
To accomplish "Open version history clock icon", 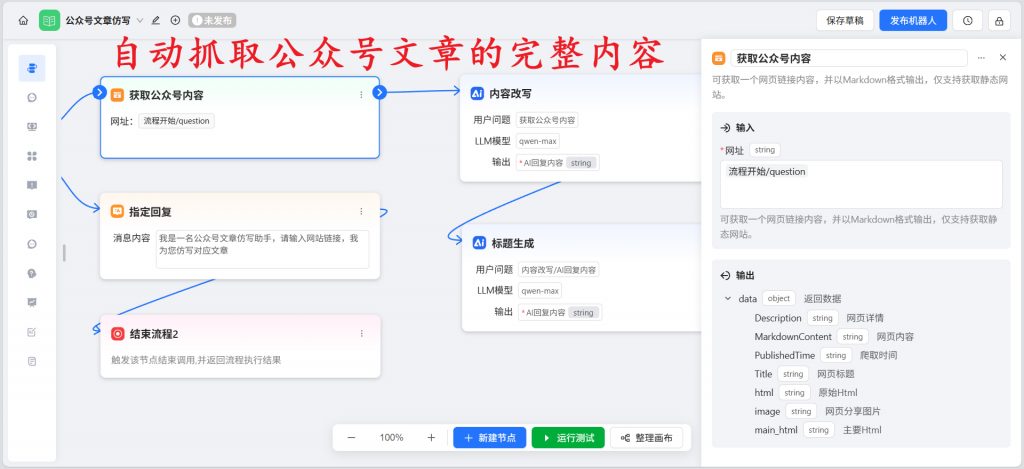I will 967,20.
